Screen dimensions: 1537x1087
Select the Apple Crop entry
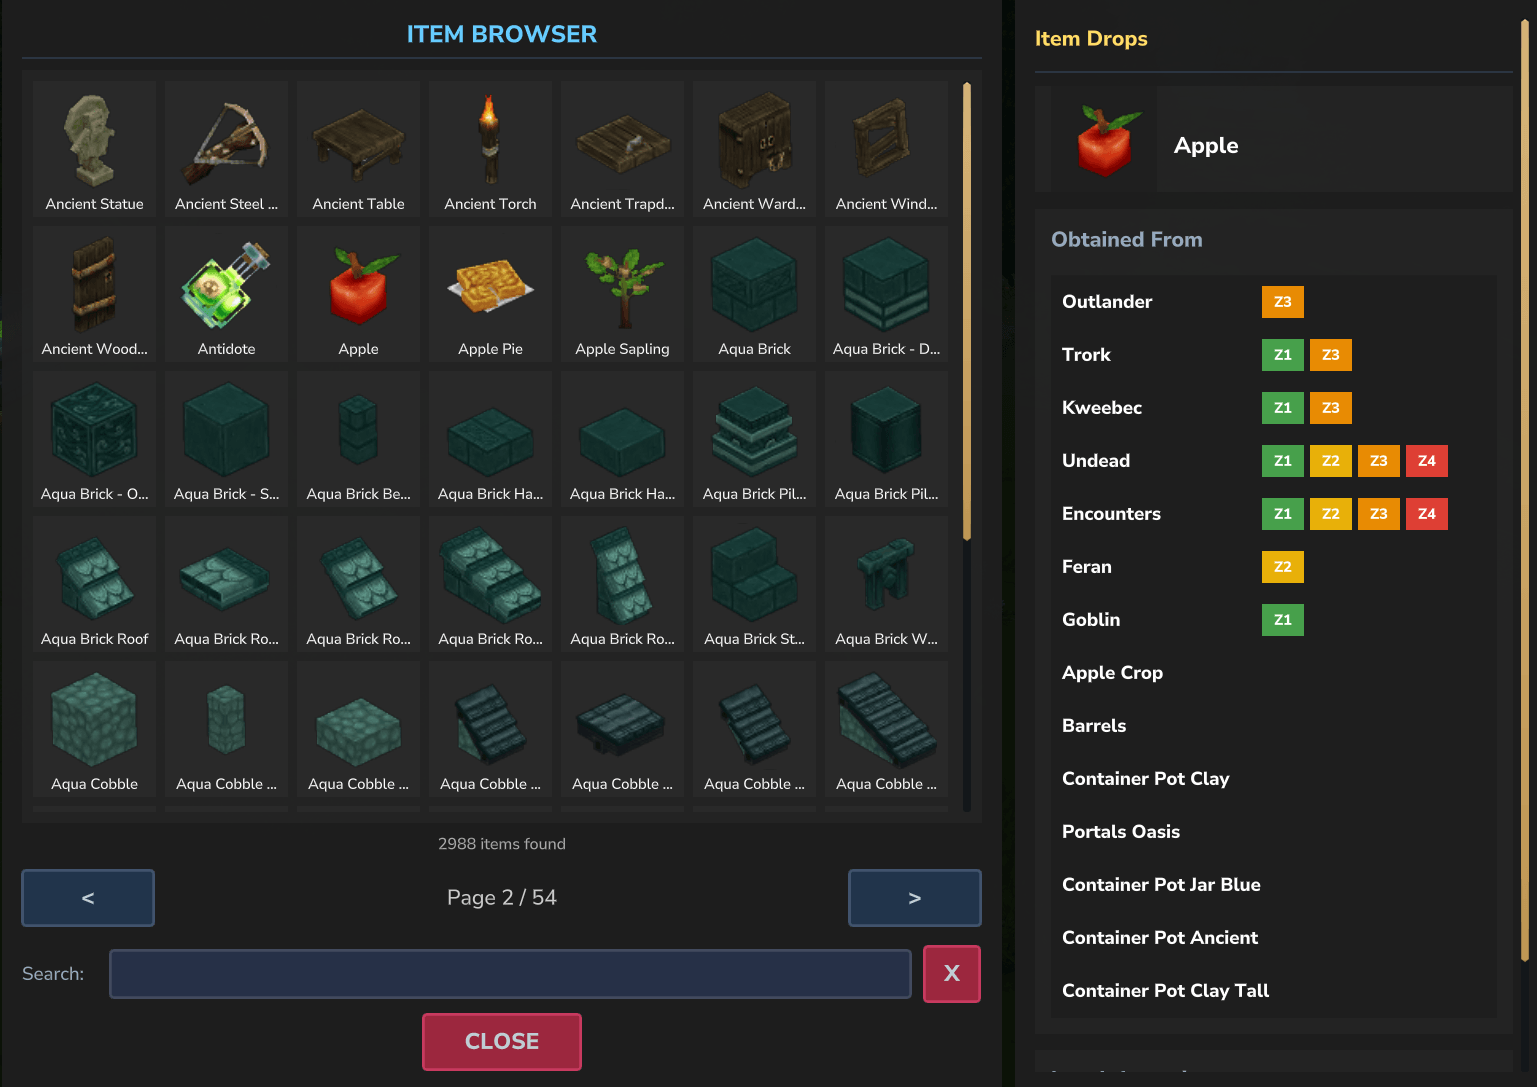[1112, 672]
